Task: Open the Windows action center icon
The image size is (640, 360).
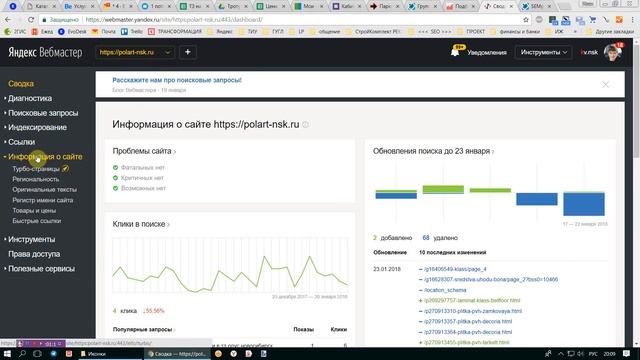Action: coord(627,354)
